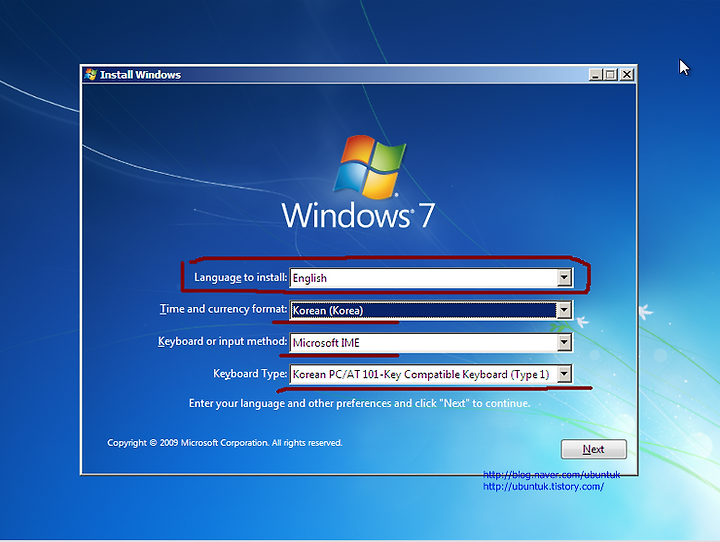Maximize the Install Windows dialog
720x542 pixels.
tap(611, 74)
